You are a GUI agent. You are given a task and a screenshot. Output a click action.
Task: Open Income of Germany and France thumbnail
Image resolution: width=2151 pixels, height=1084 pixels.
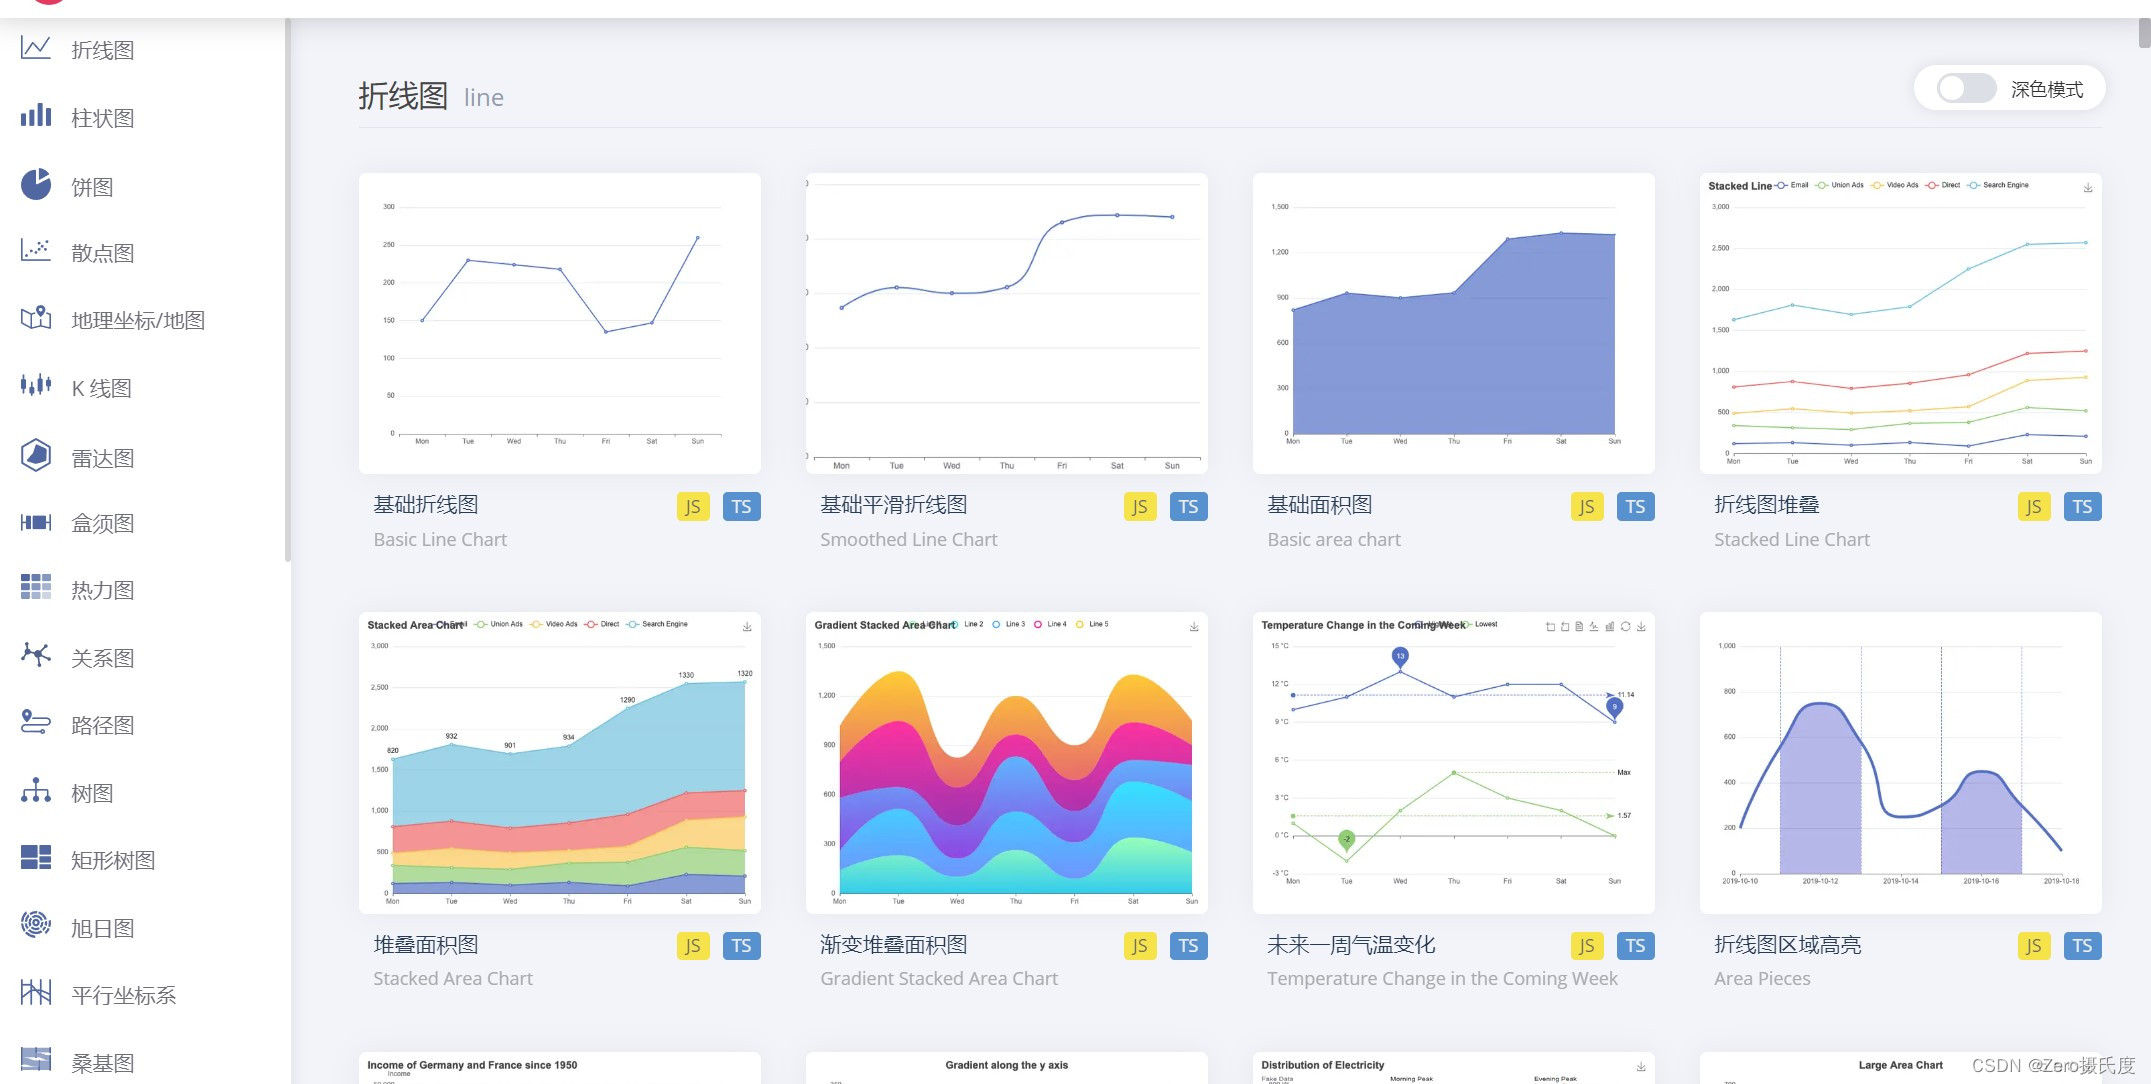pyautogui.click(x=560, y=1068)
